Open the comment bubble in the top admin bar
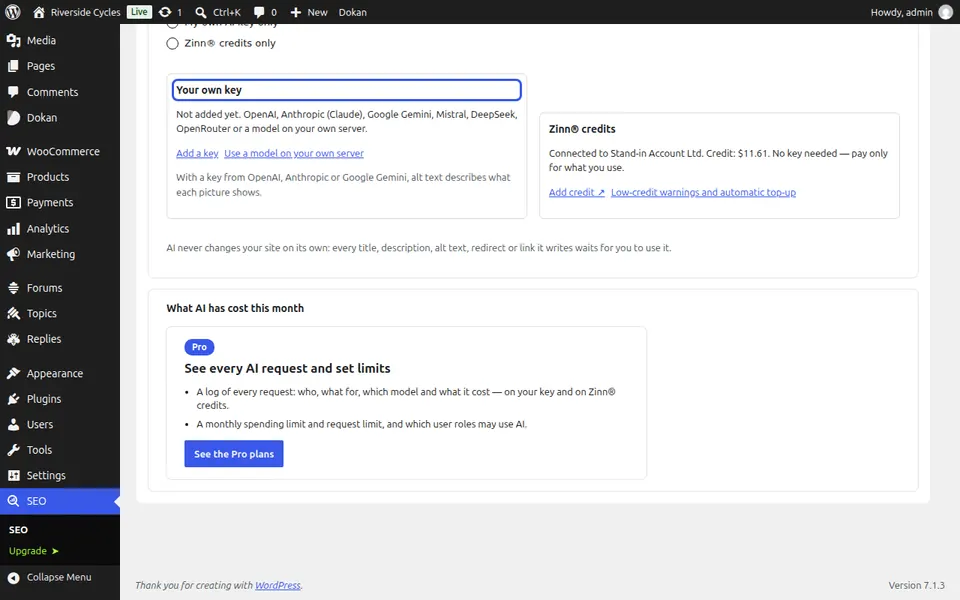This screenshot has width=960, height=600. (x=259, y=12)
